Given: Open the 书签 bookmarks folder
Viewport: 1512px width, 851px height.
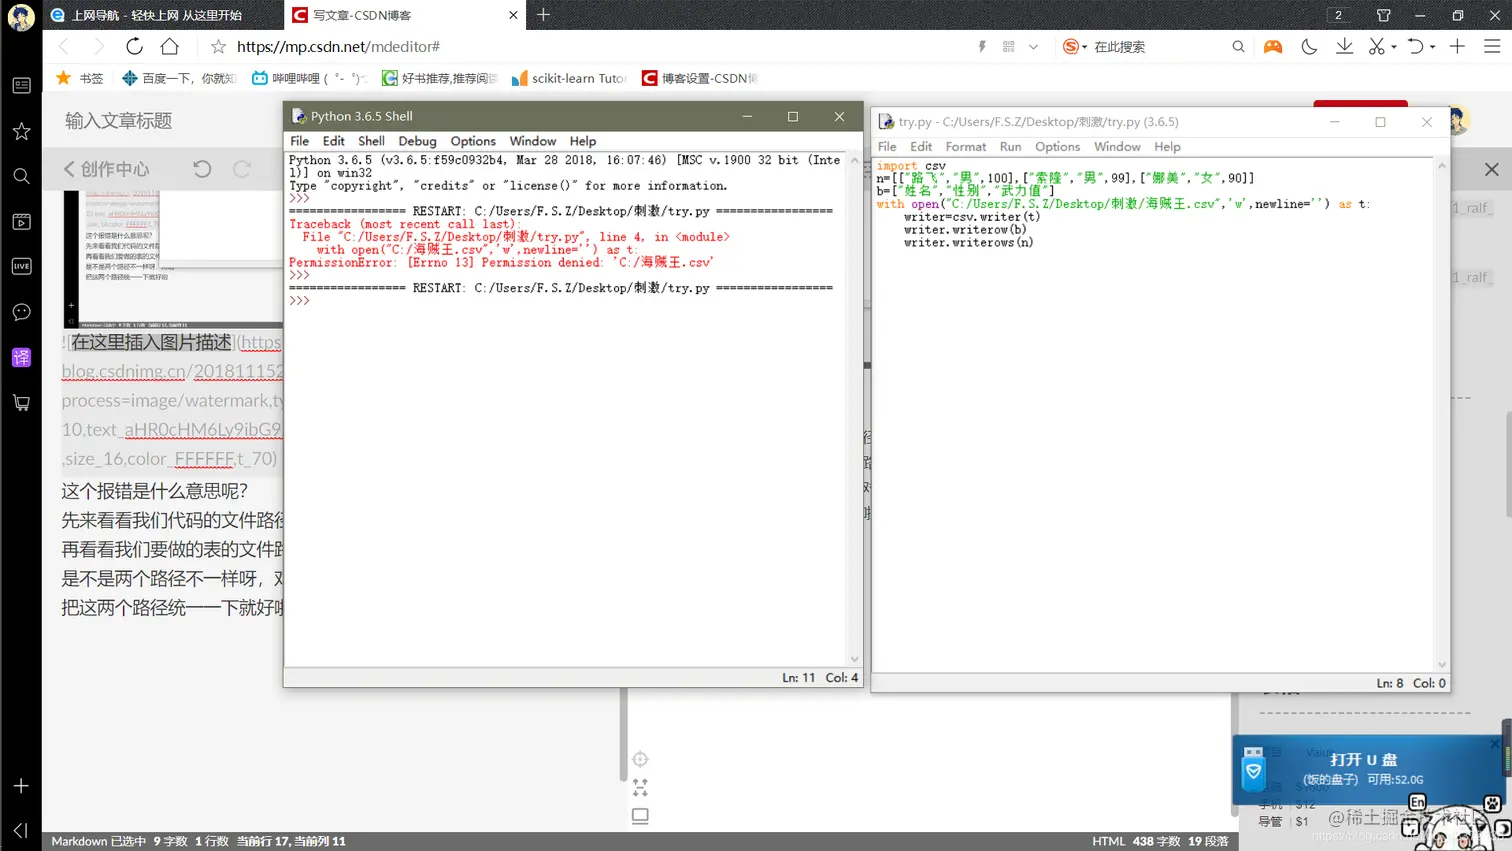Looking at the screenshot, I should coord(80,78).
